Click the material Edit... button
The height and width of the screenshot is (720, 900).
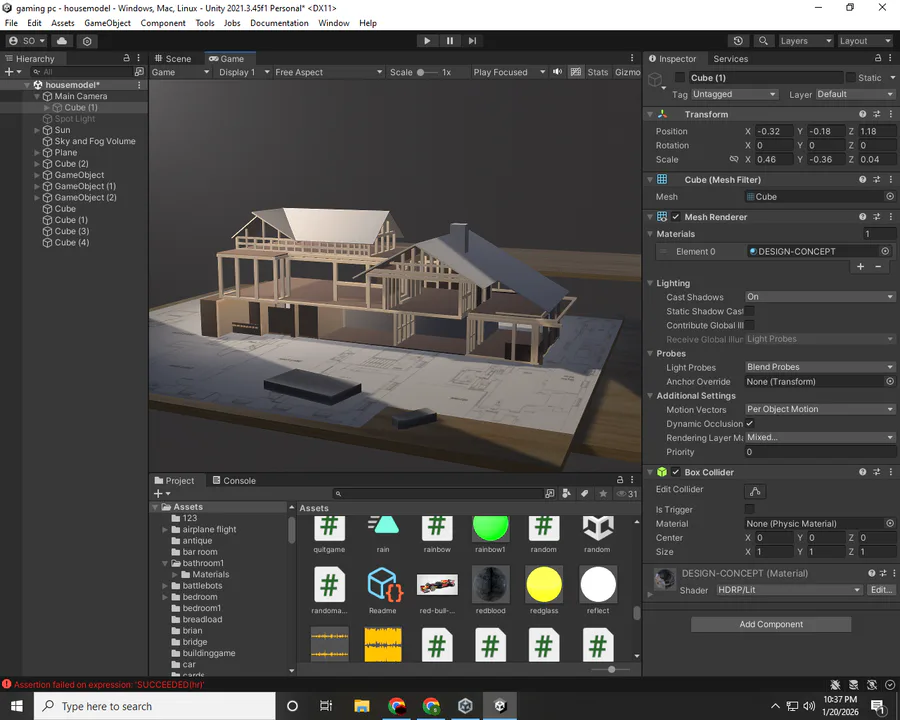click(x=881, y=590)
